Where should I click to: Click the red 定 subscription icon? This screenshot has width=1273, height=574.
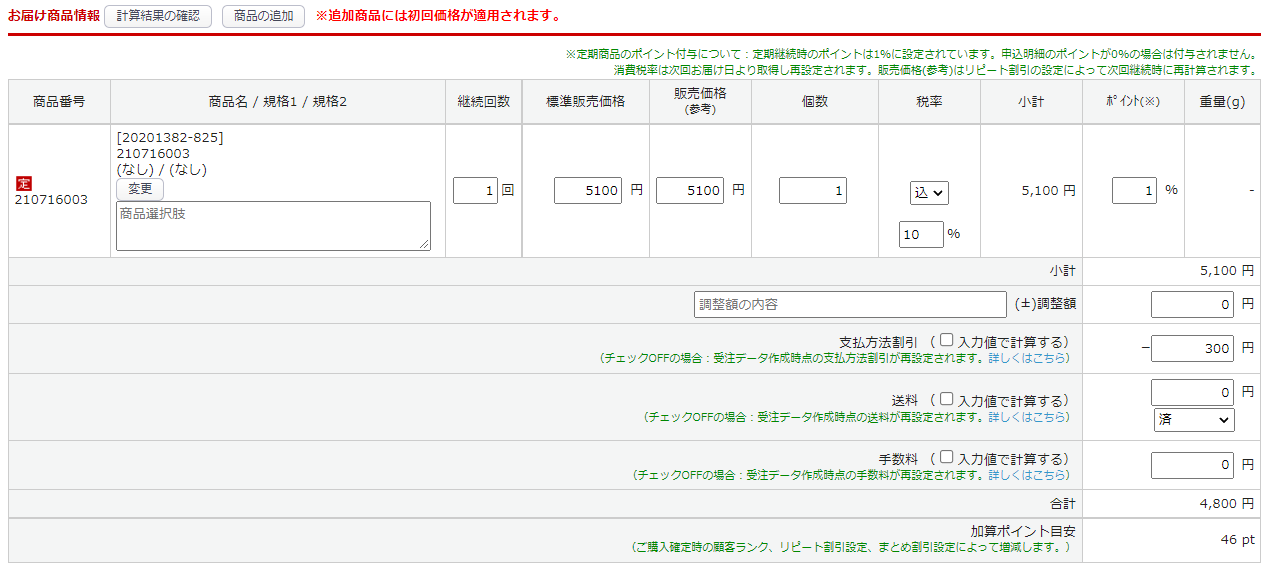[24, 183]
